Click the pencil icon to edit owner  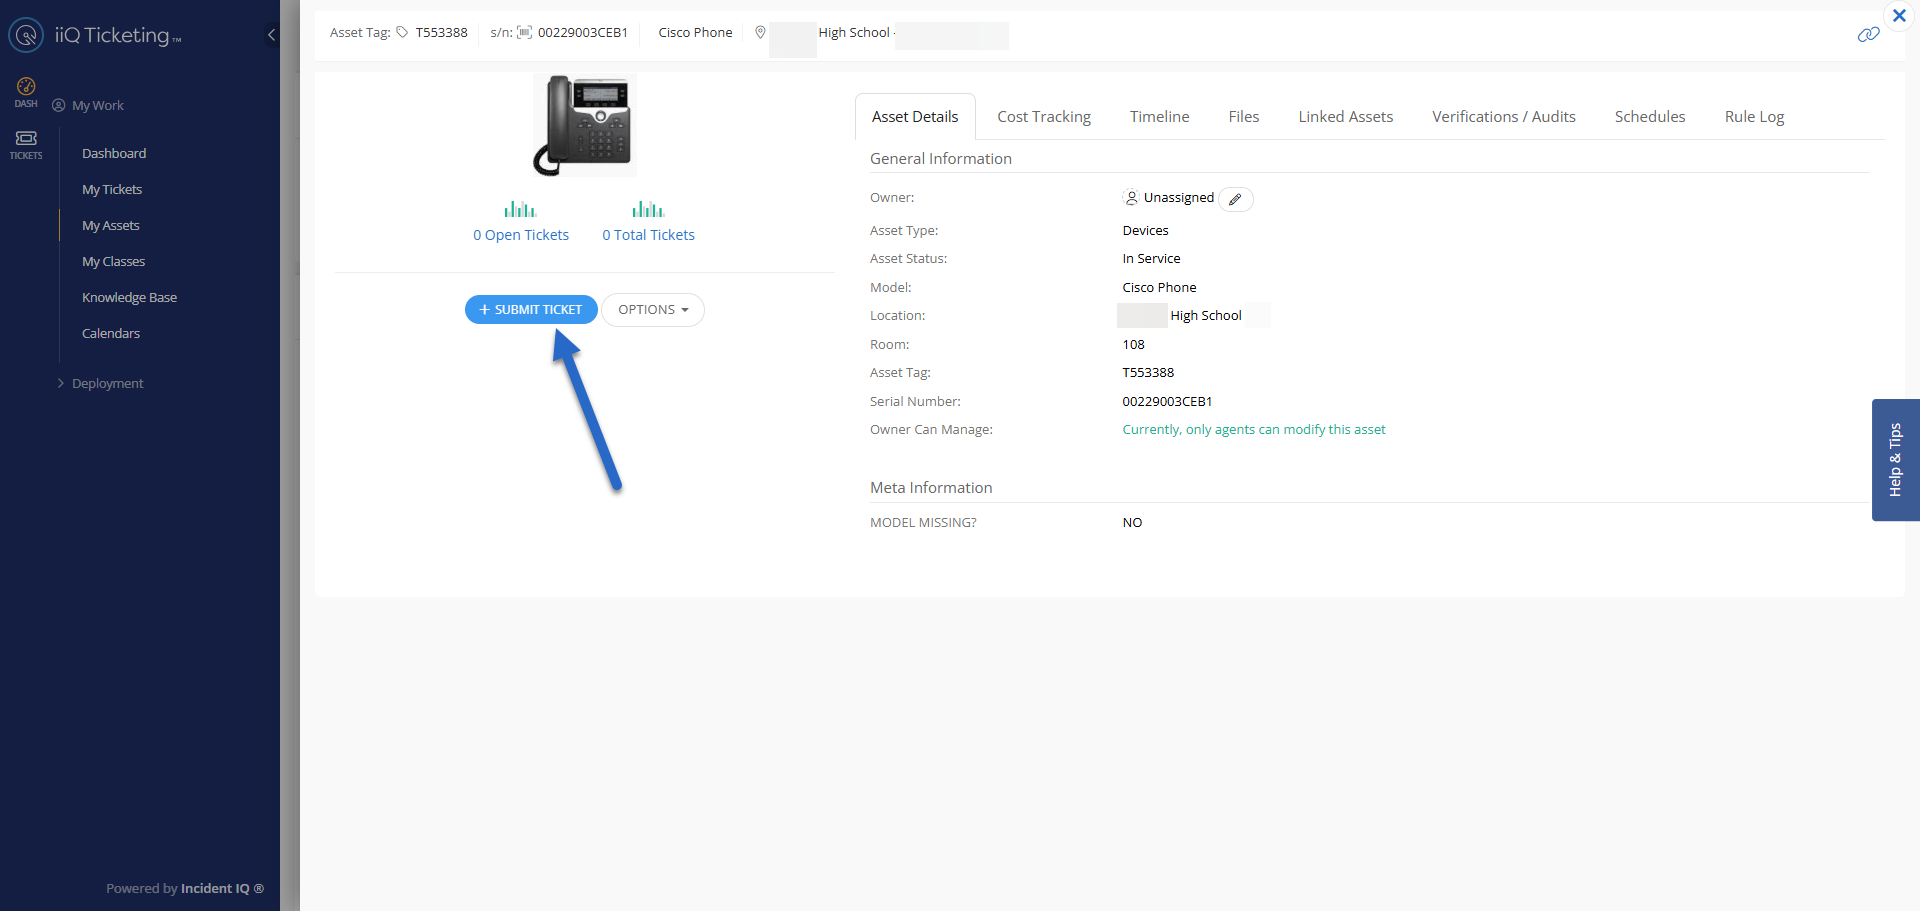1235,199
